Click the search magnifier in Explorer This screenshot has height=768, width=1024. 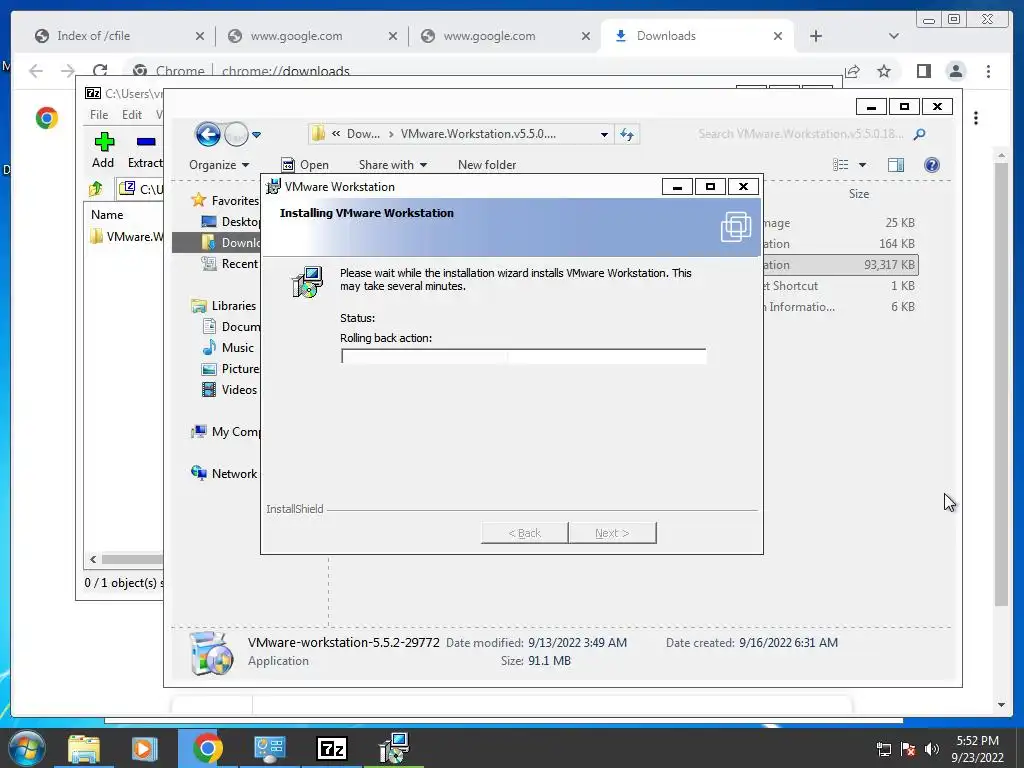click(920, 135)
